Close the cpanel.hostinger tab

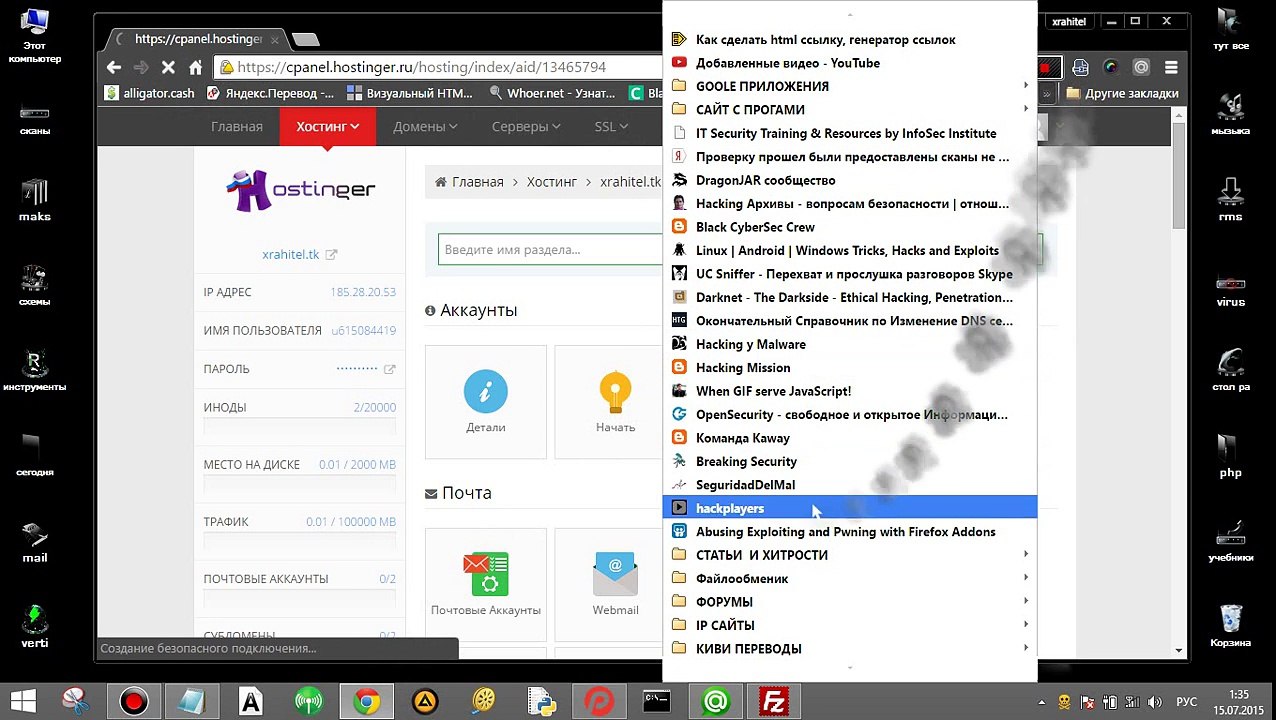click(x=275, y=40)
